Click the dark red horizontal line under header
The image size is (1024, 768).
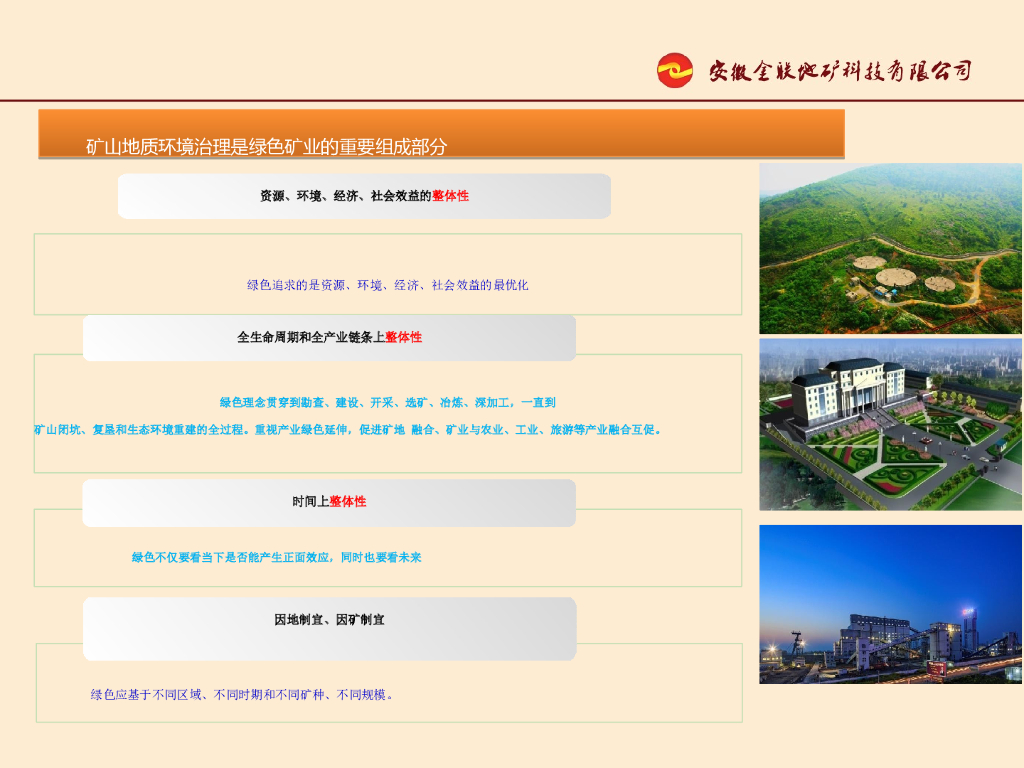click(512, 101)
